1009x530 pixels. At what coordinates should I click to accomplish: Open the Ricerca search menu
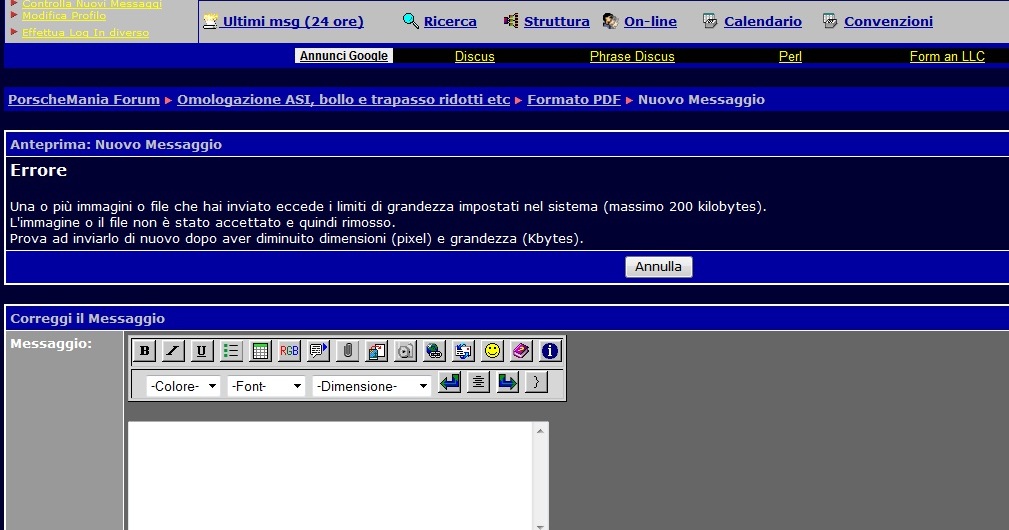(450, 21)
